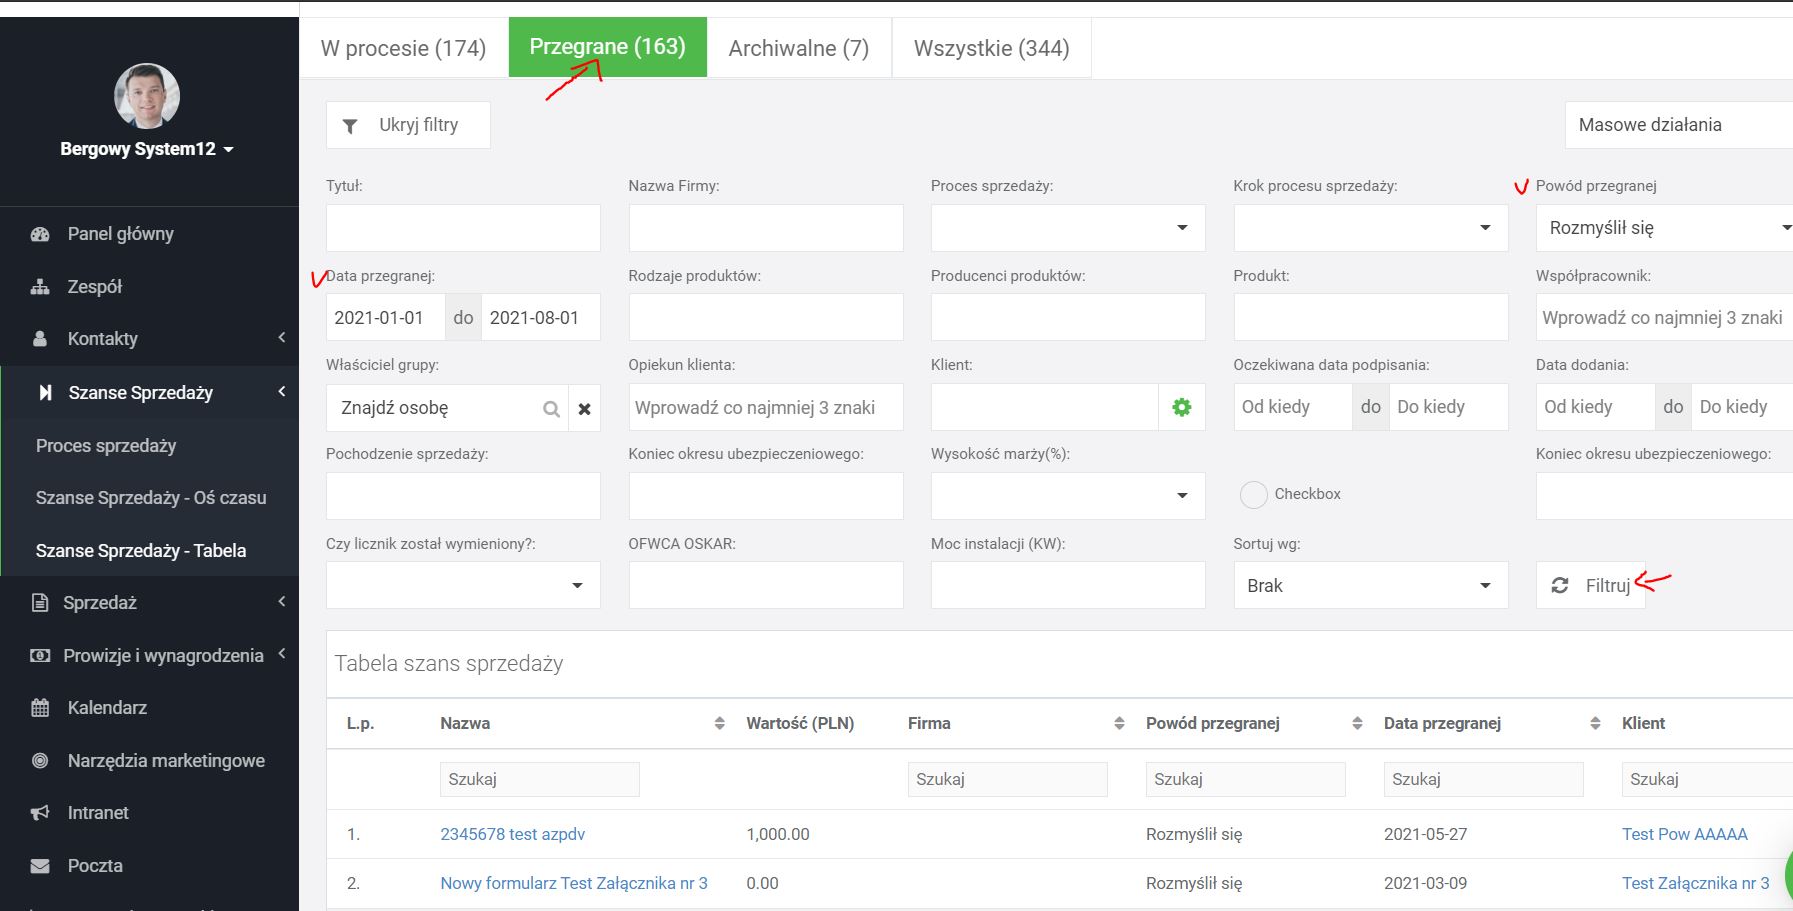
Task: Sort table by Nazwa column arrows
Action: [719, 723]
